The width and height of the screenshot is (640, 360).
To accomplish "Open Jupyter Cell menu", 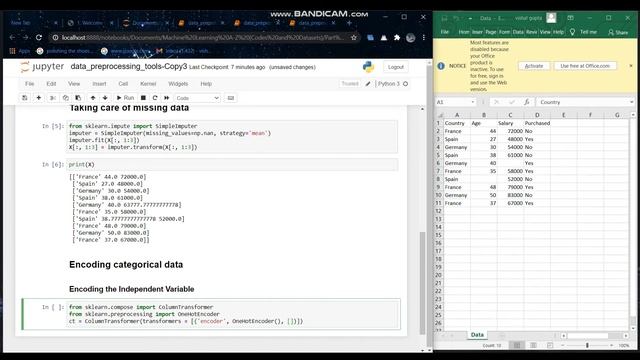I will [123, 84].
